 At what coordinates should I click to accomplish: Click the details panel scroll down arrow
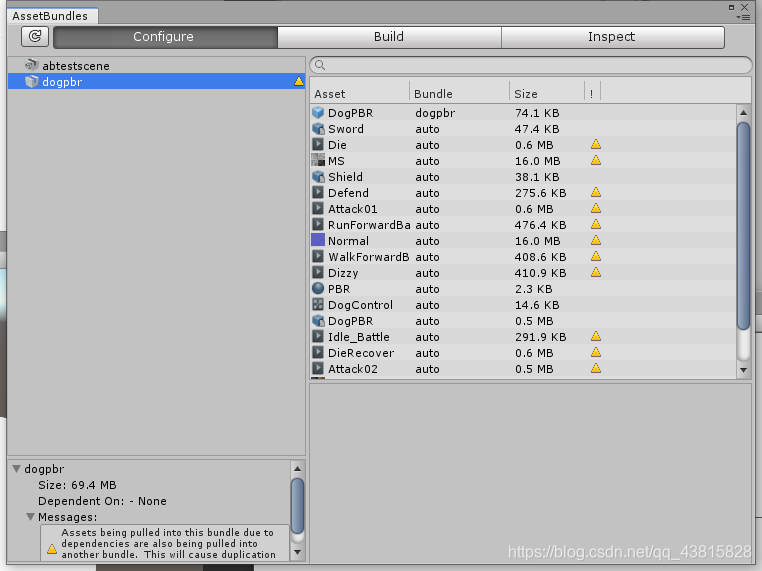point(297,553)
